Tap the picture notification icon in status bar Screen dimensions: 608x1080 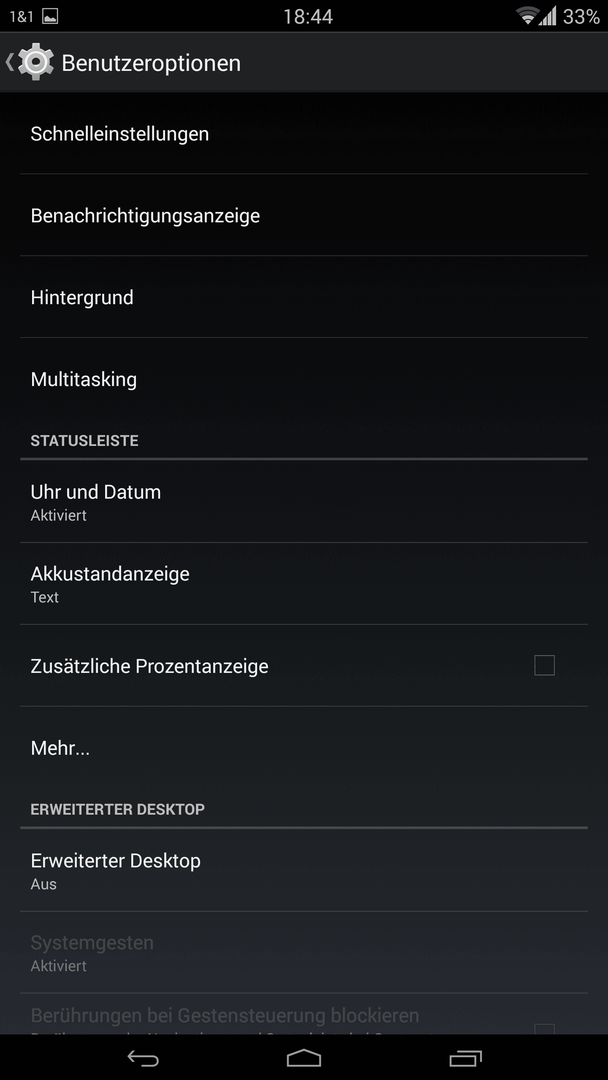click(x=50, y=17)
